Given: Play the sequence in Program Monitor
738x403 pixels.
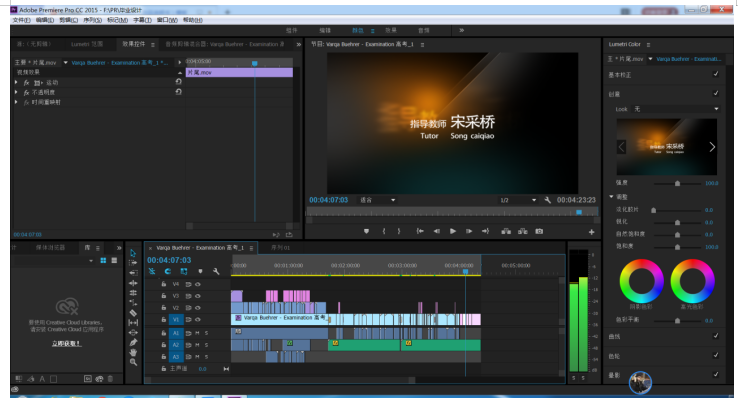Looking at the screenshot, I should point(452,231).
